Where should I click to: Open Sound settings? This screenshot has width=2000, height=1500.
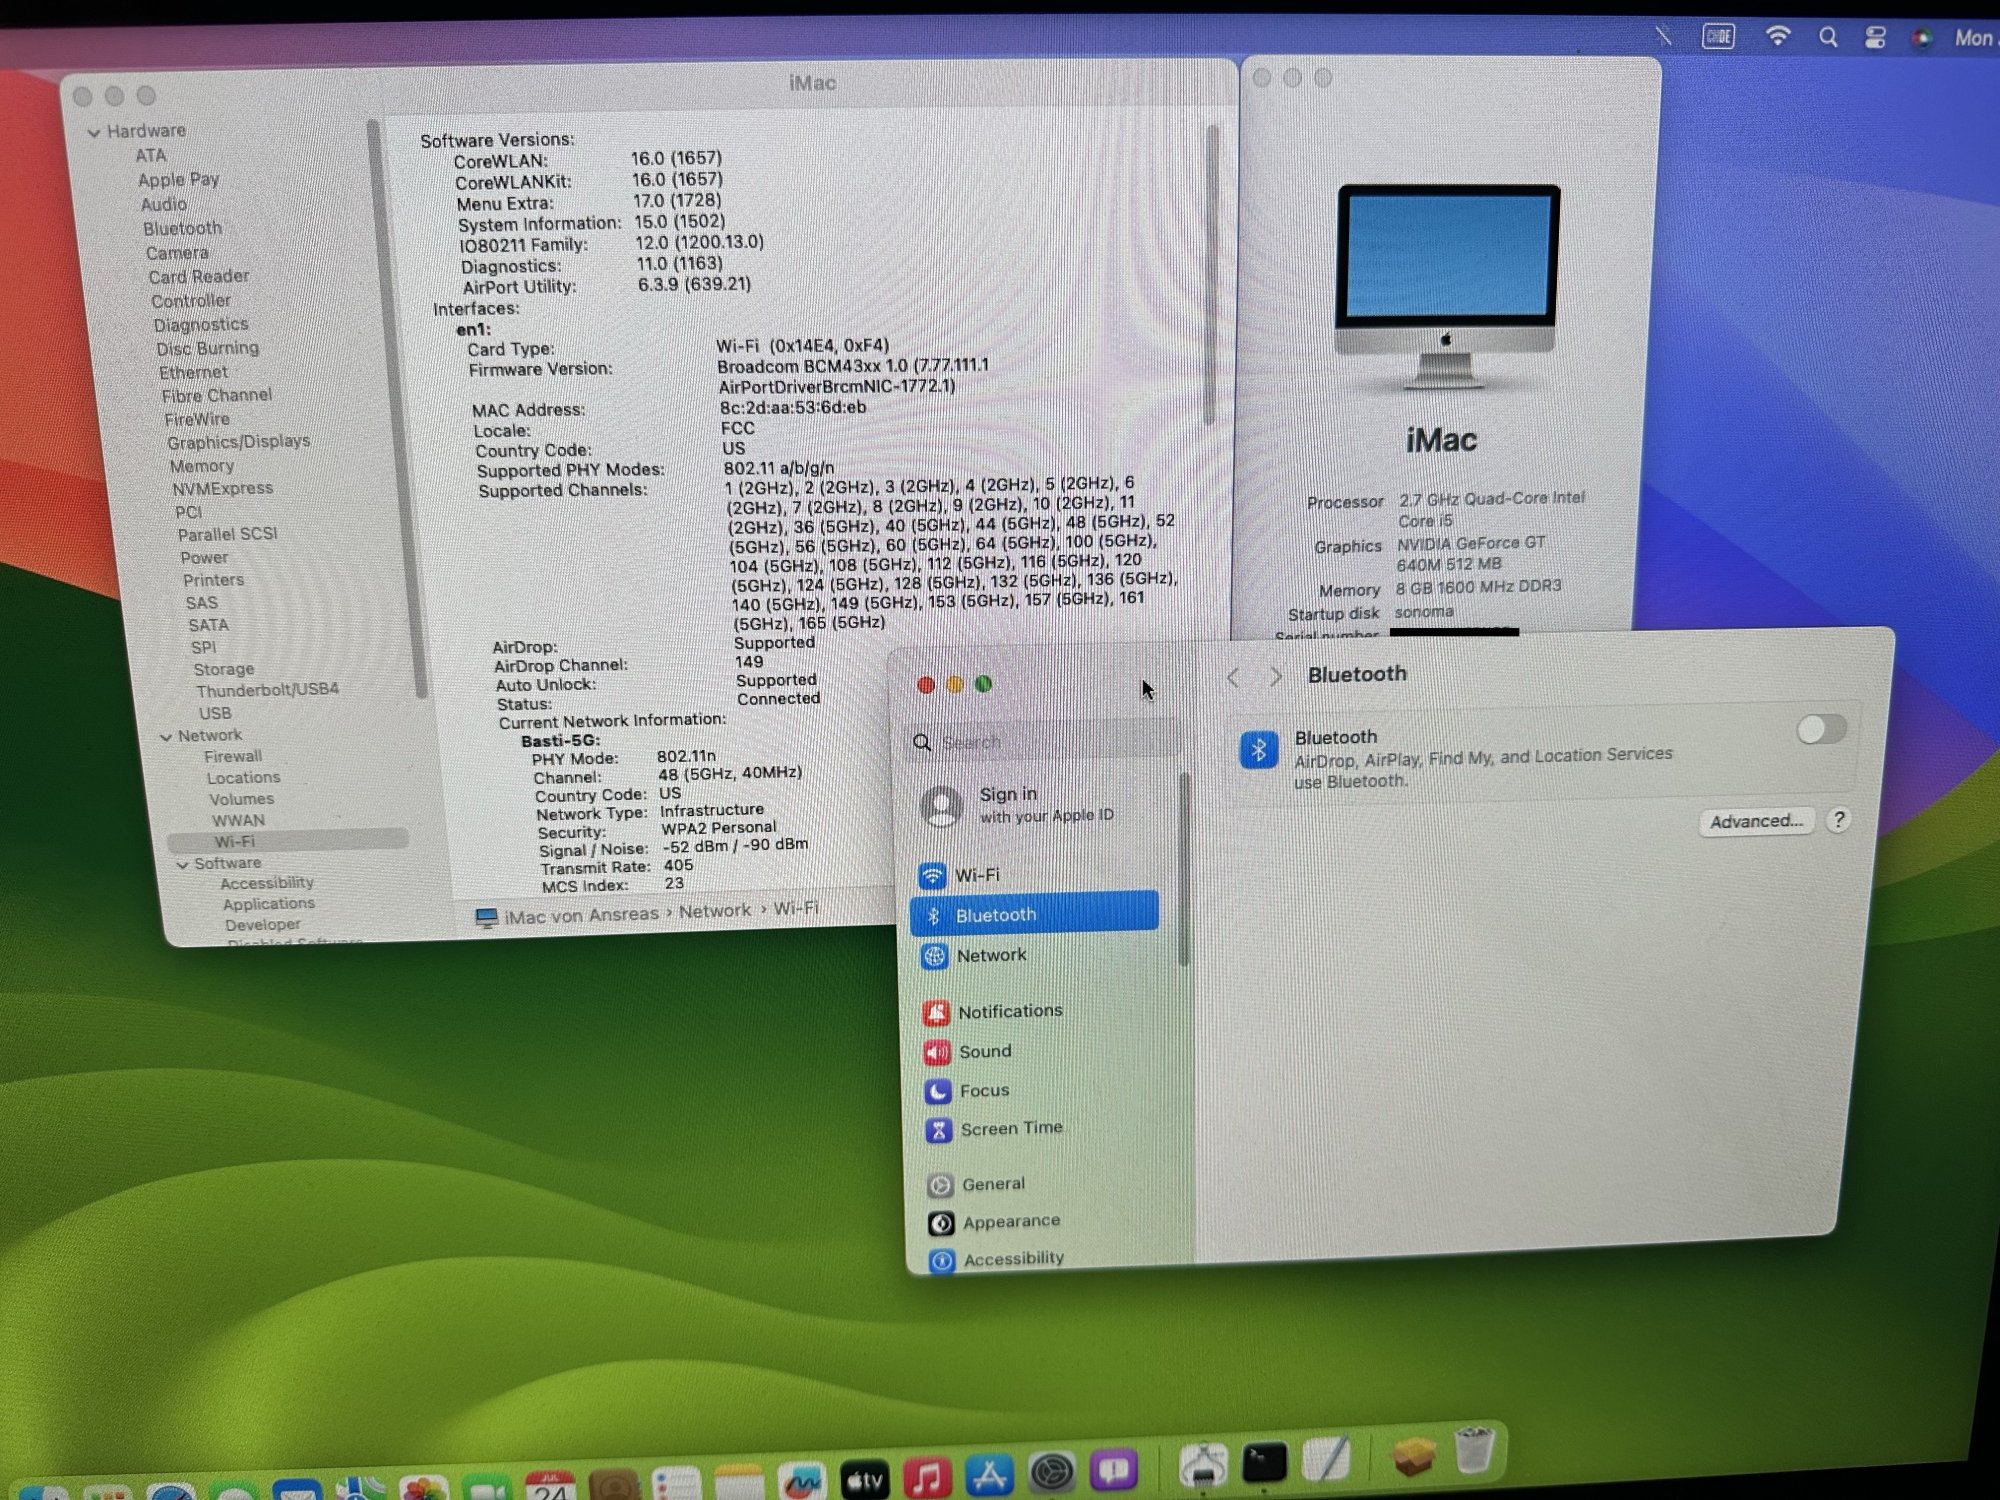[x=984, y=1052]
